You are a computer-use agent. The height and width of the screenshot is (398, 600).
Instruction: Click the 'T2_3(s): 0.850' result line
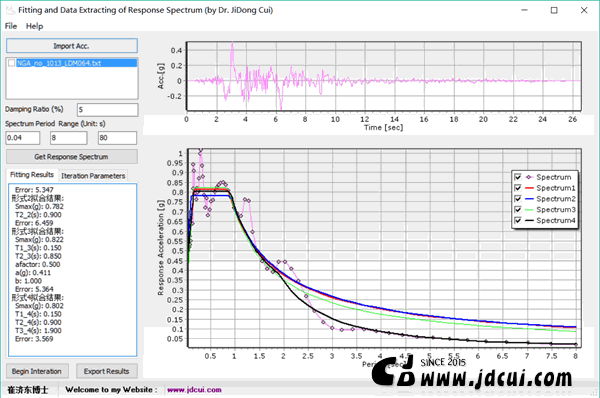tap(38, 256)
